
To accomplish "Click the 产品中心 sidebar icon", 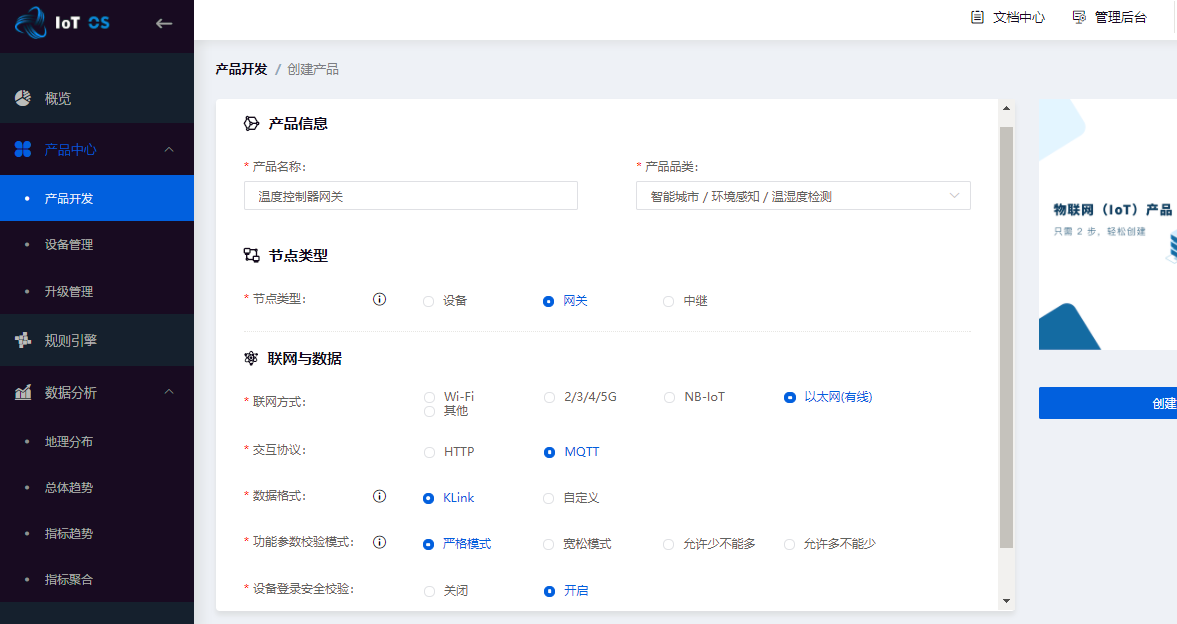I will (22, 148).
